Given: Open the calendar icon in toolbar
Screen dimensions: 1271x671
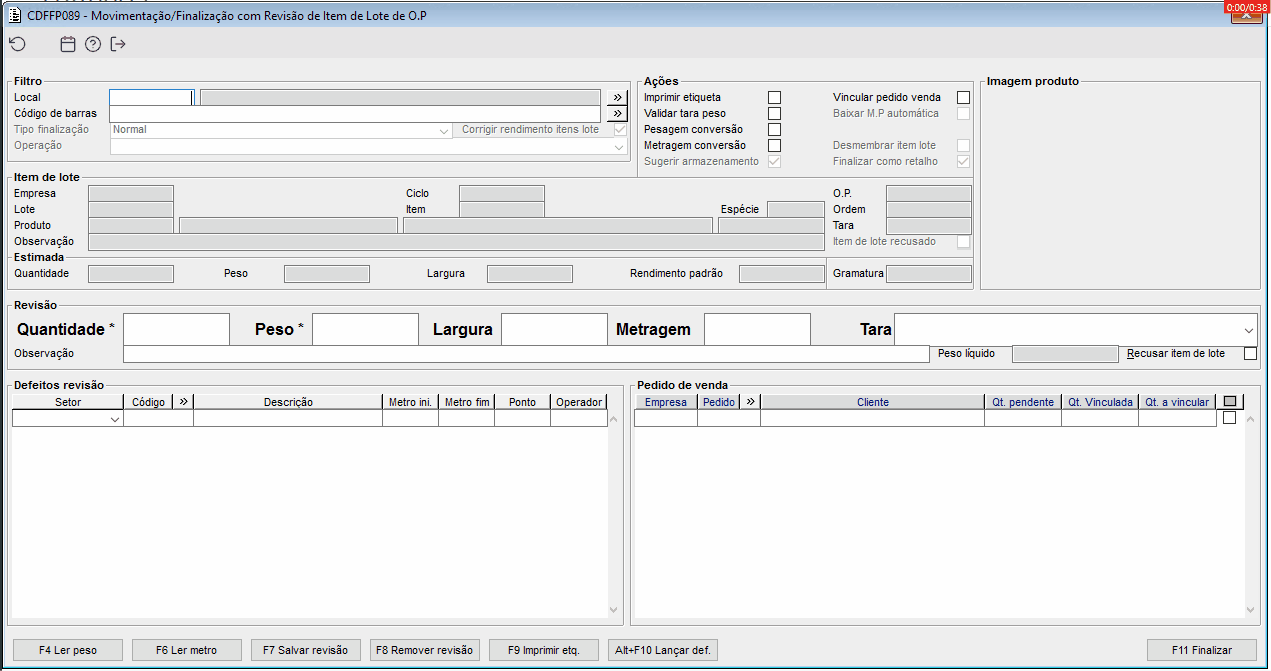Looking at the screenshot, I should tap(68, 44).
